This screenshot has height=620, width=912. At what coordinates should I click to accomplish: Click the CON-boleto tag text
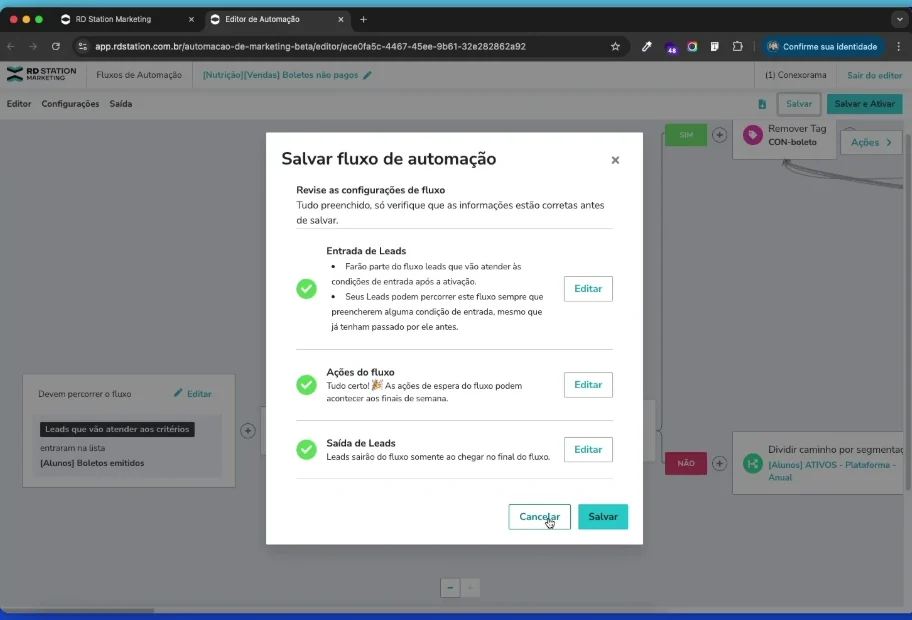792,142
